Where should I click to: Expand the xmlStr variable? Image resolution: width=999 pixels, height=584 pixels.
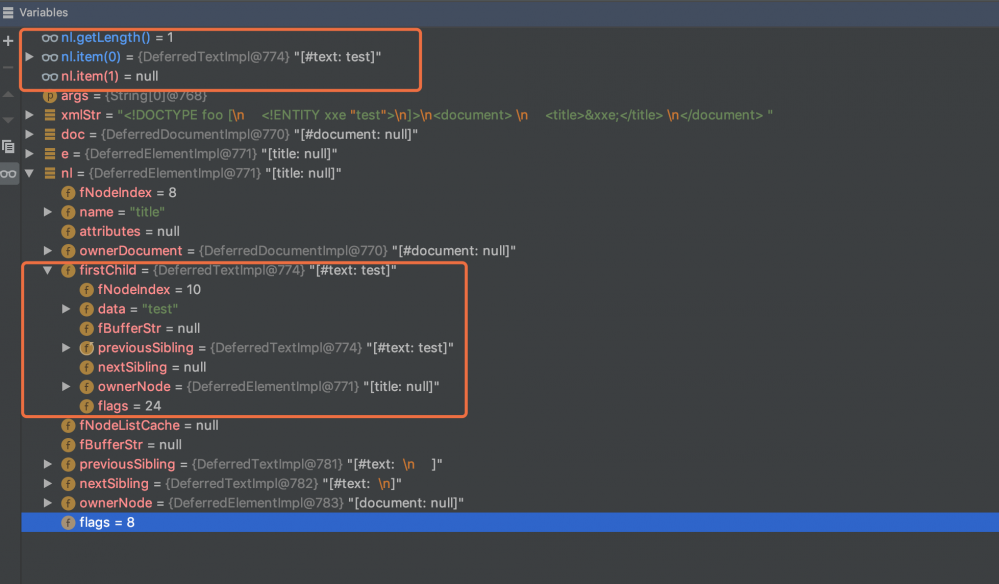[29, 115]
